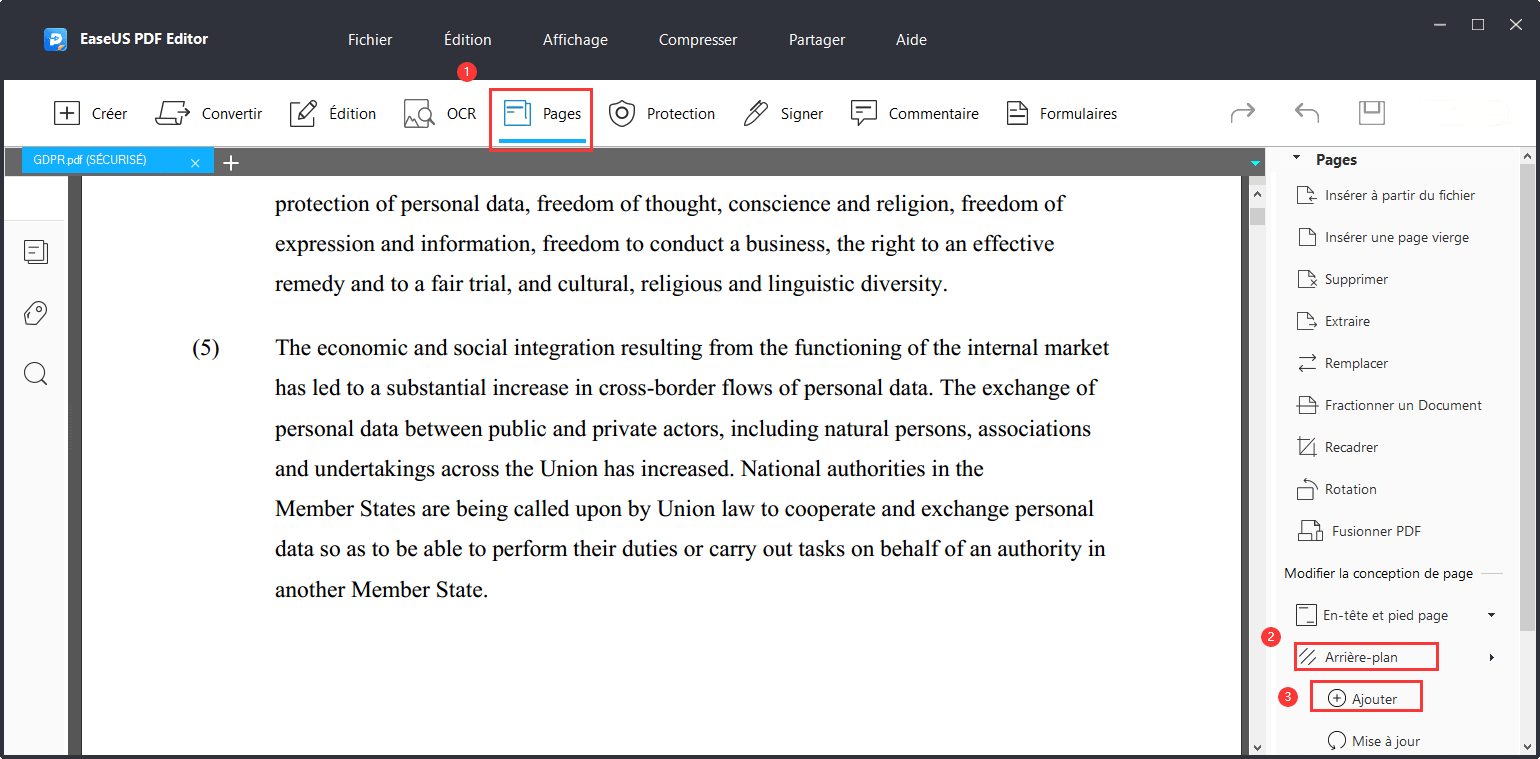Switch to the Pages tool
This screenshot has width=1540, height=759.
tap(541, 113)
